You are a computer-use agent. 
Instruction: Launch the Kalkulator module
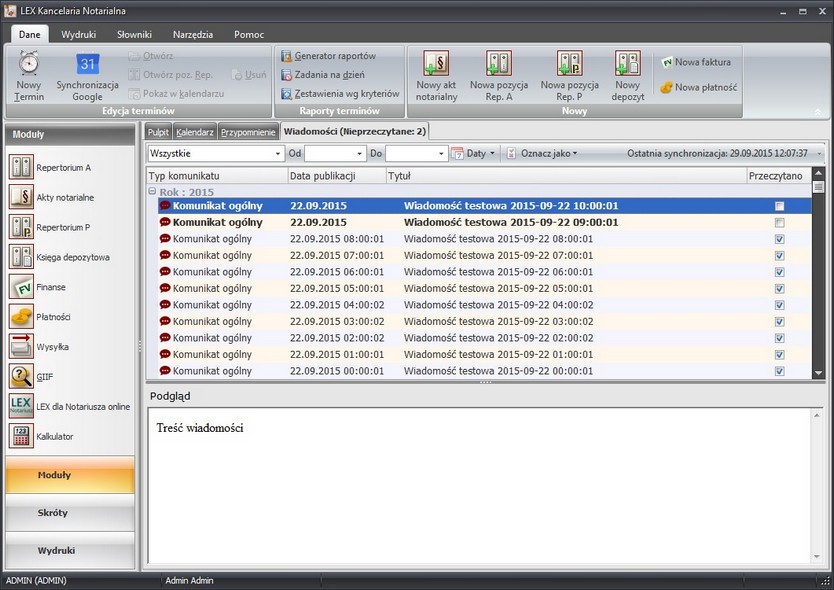click(x=22, y=436)
